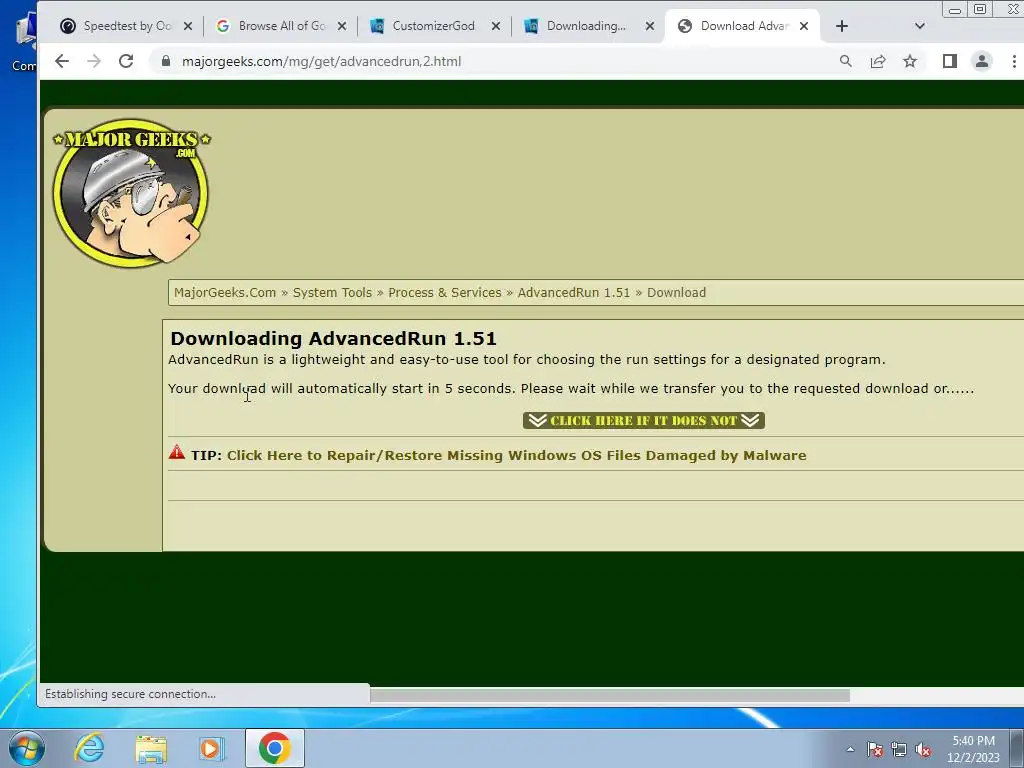Go back to the previous page

[62, 61]
